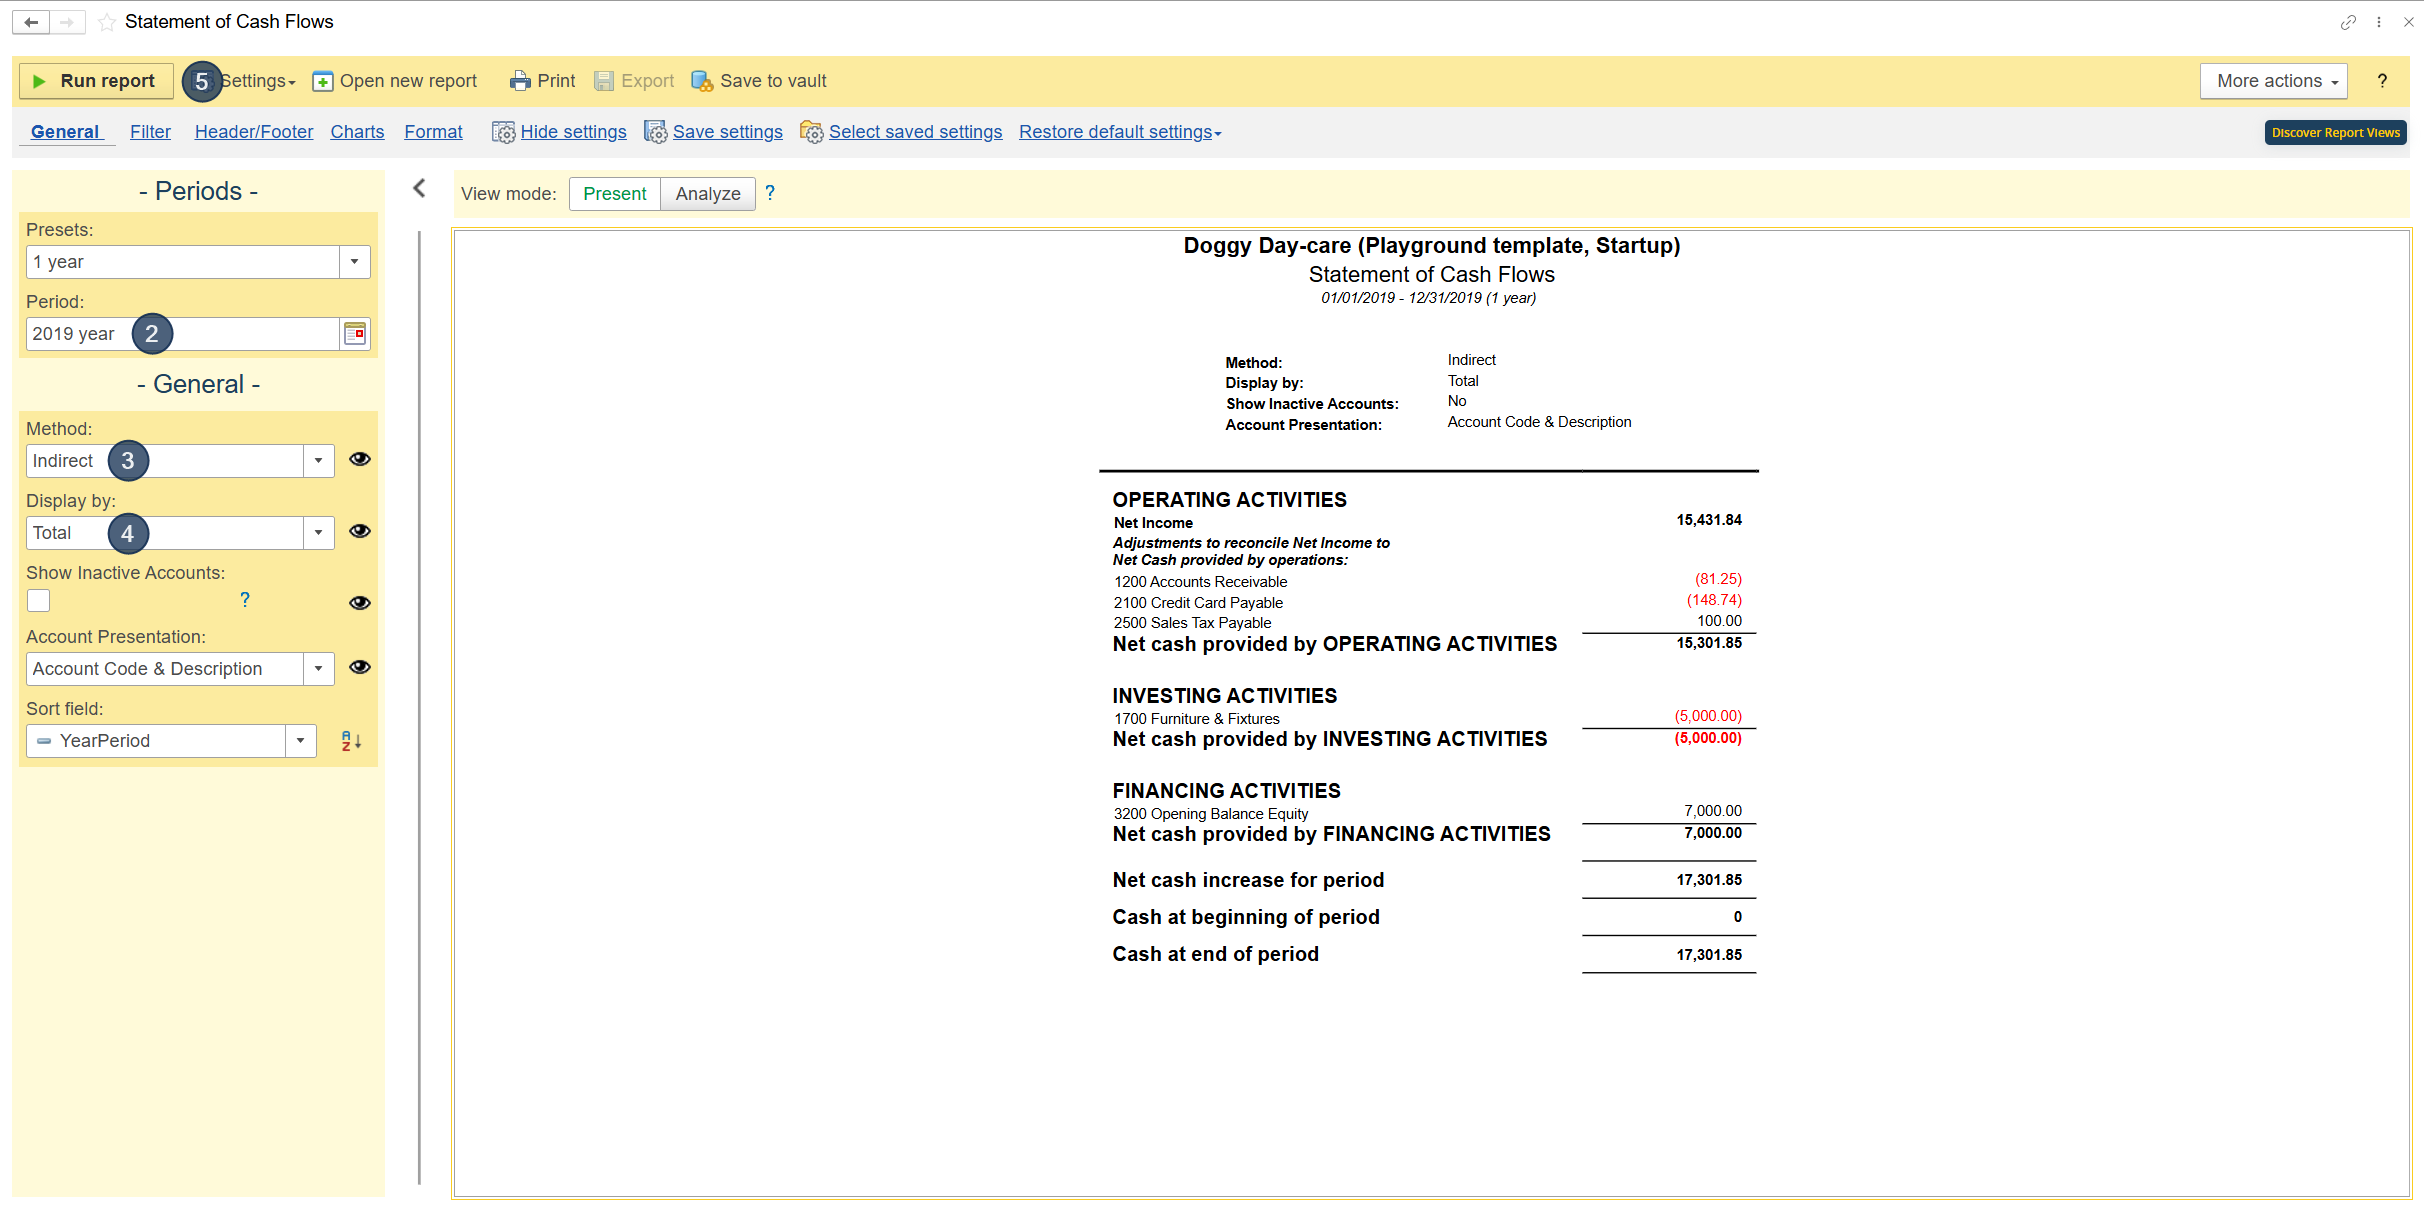Collapse settings panel with left chevron

[x=420, y=188]
